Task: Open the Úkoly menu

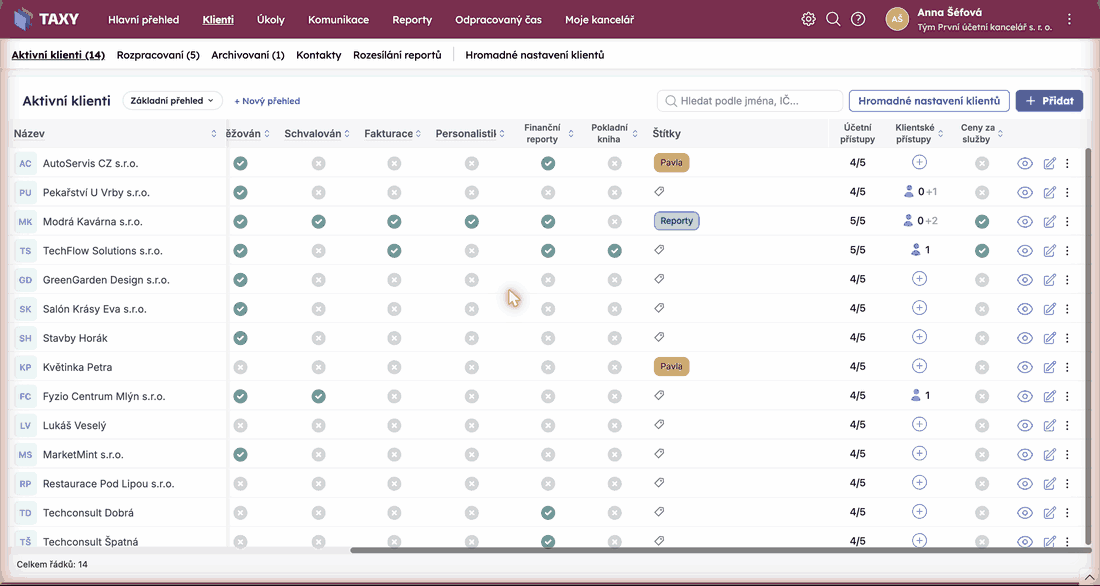Action: [271, 20]
